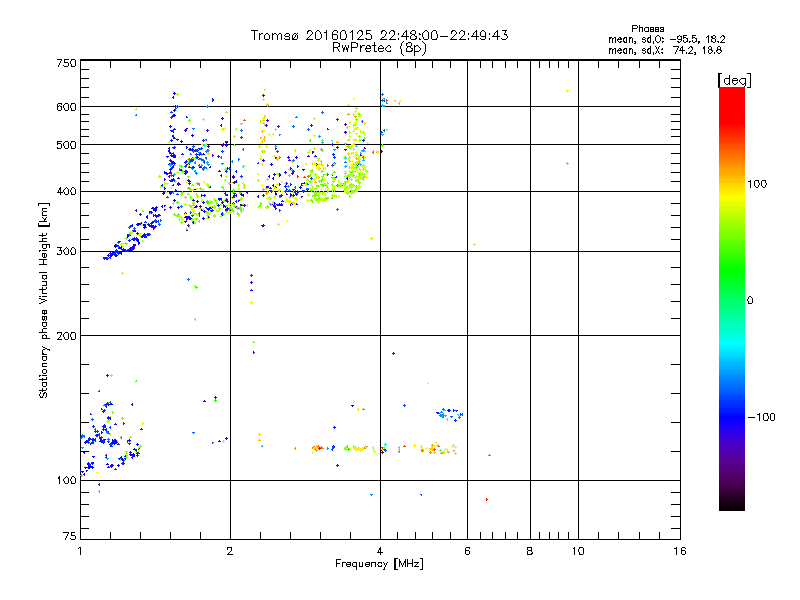Click the x-axis tick label '8'
This screenshot has width=800, height=600.
click(x=530, y=551)
